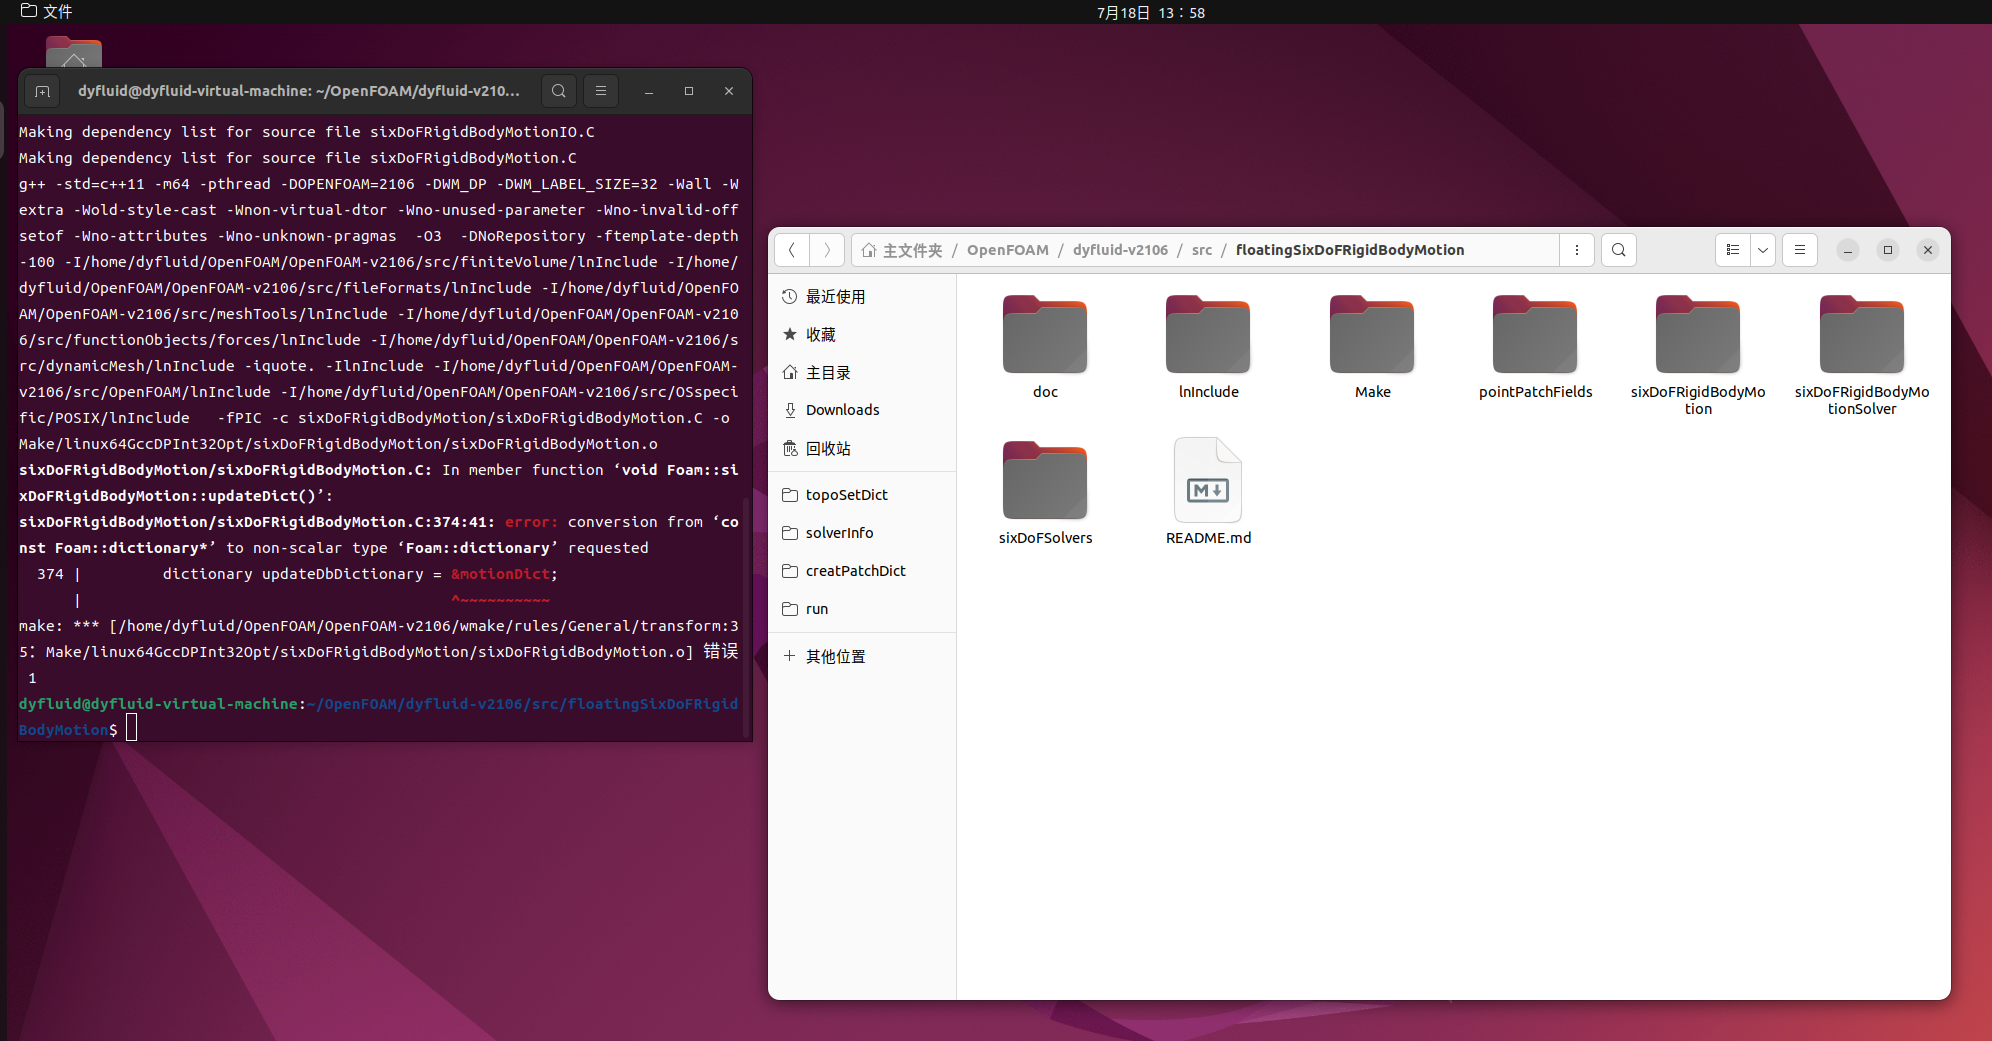Minimize the terminal window

coord(649,91)
